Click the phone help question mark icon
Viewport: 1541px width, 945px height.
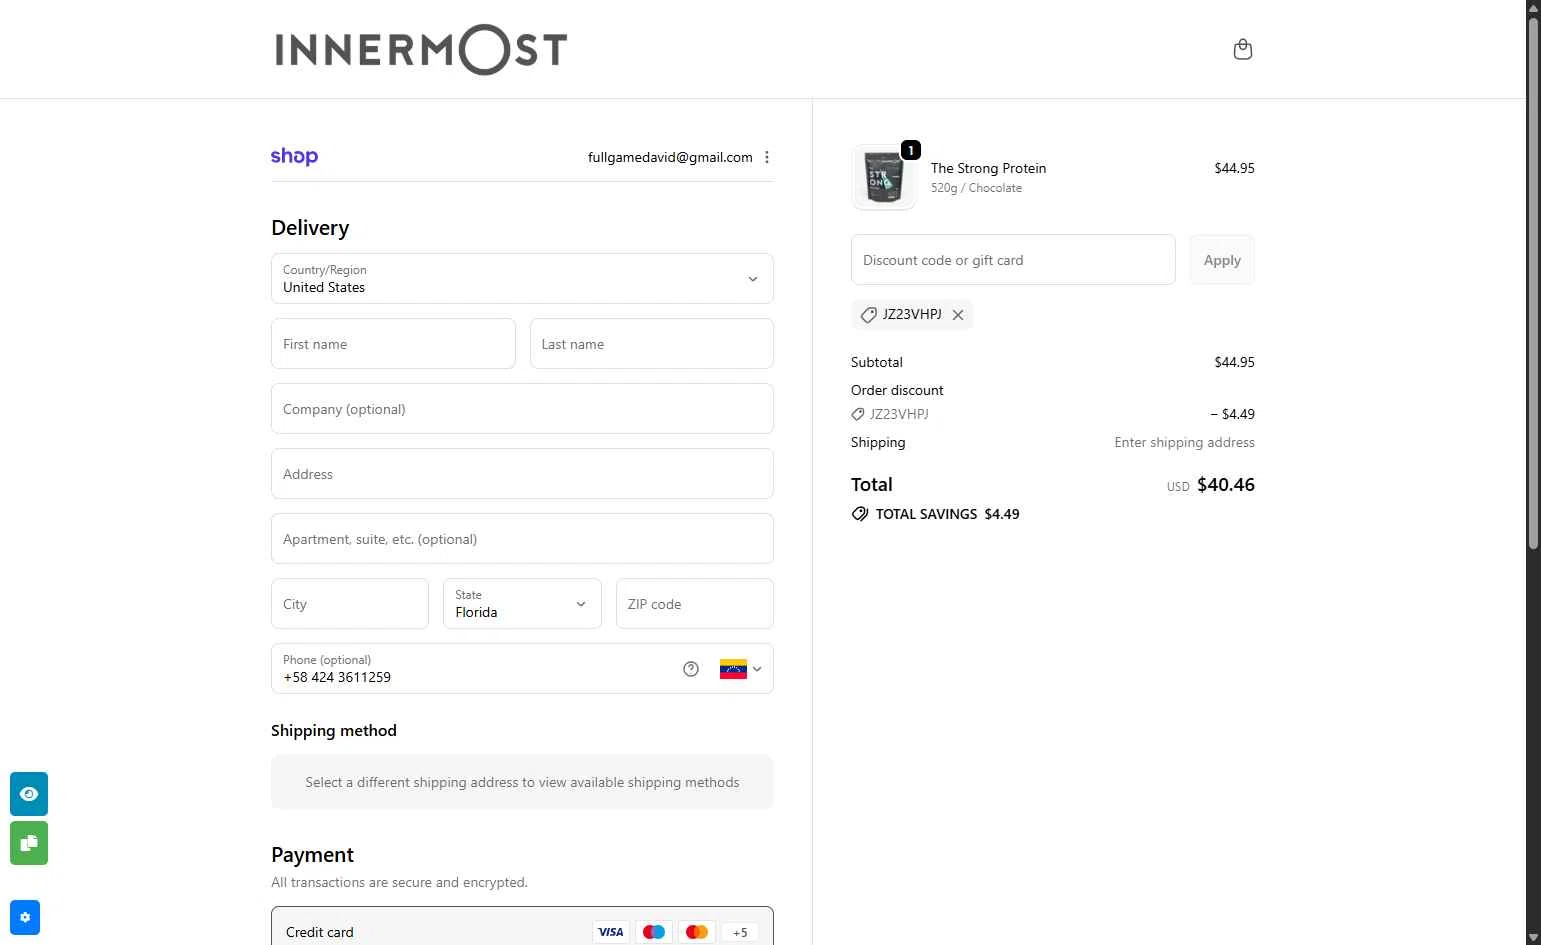point(691,669)
